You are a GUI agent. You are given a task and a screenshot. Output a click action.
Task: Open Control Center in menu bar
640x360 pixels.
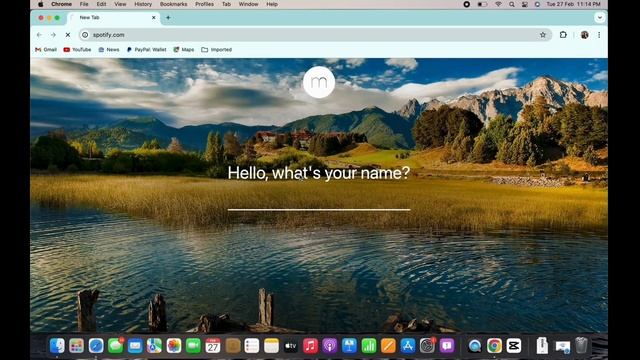524,4
